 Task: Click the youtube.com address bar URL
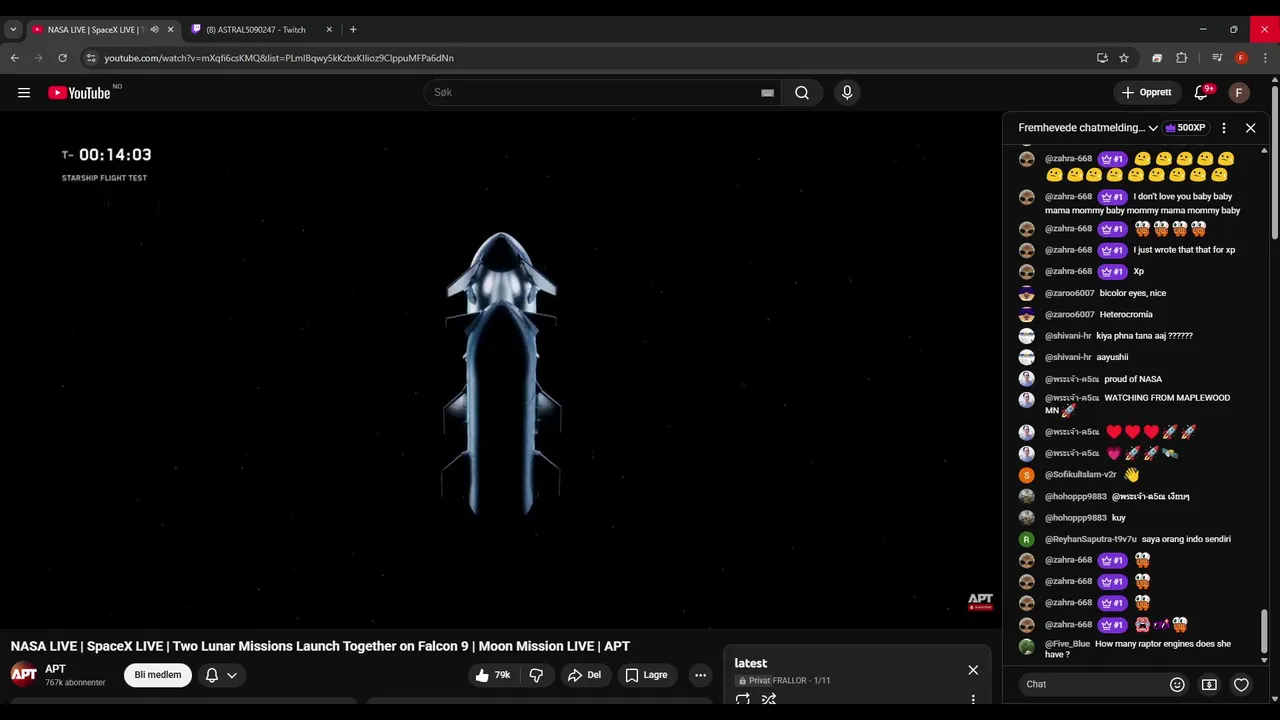coord(279,58)
